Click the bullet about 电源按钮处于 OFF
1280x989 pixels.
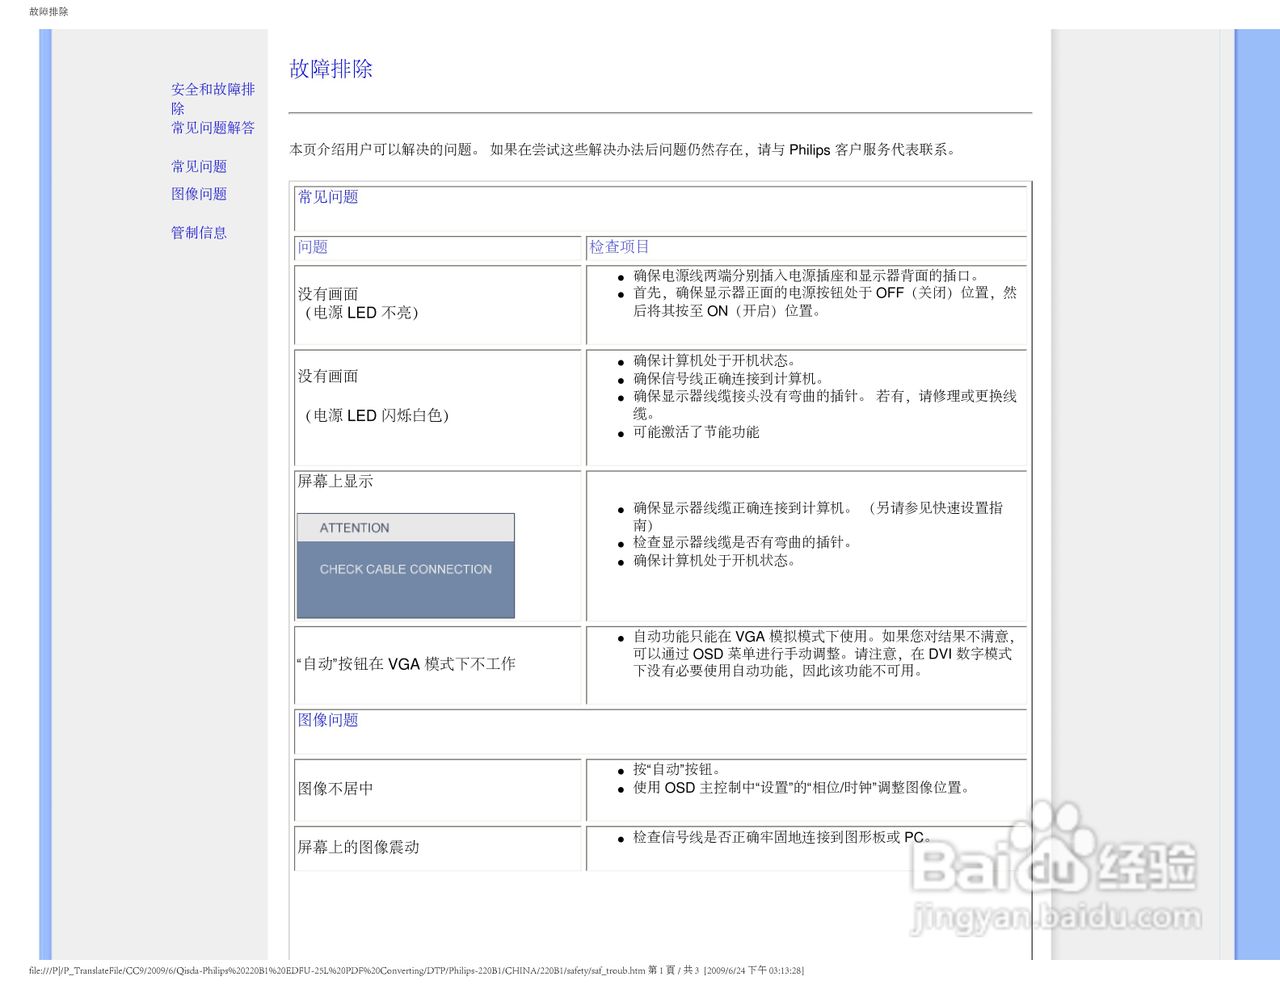(x=825, y=302)
